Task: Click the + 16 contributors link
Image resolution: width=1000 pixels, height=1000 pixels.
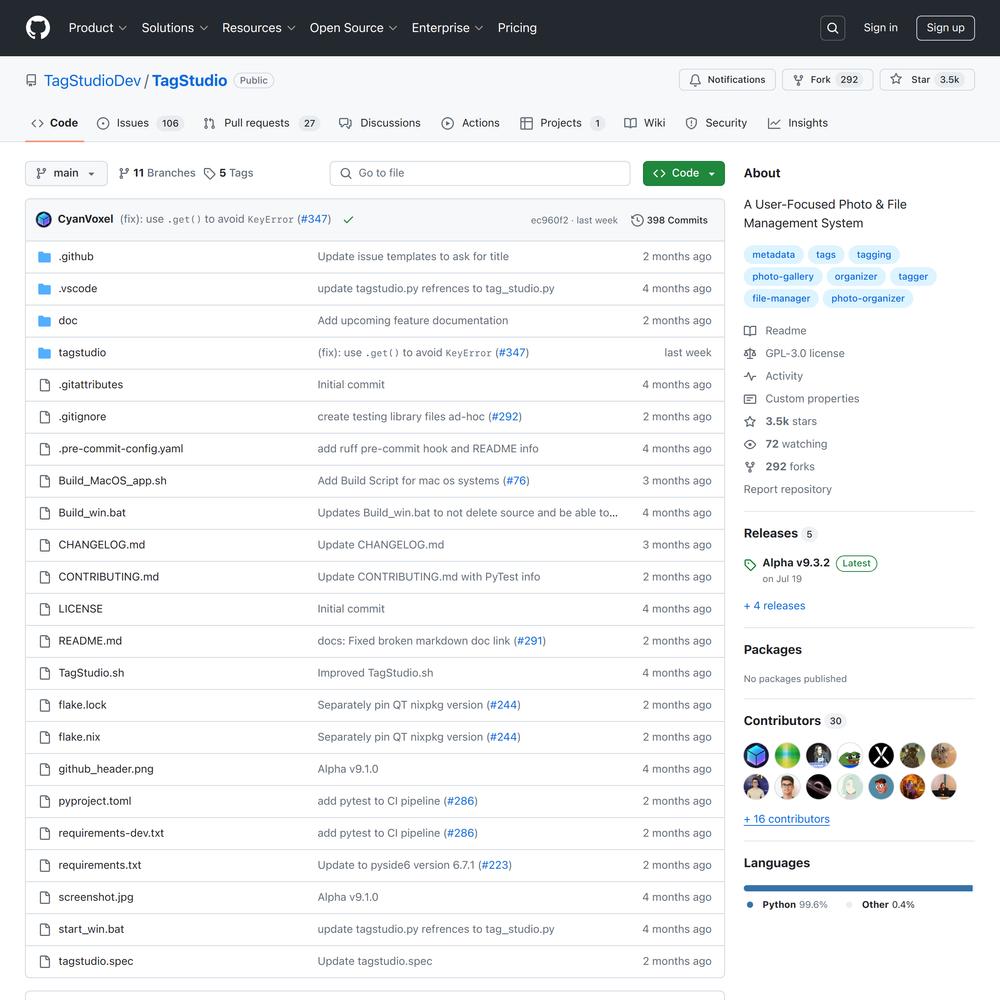Action: [786, 819]
